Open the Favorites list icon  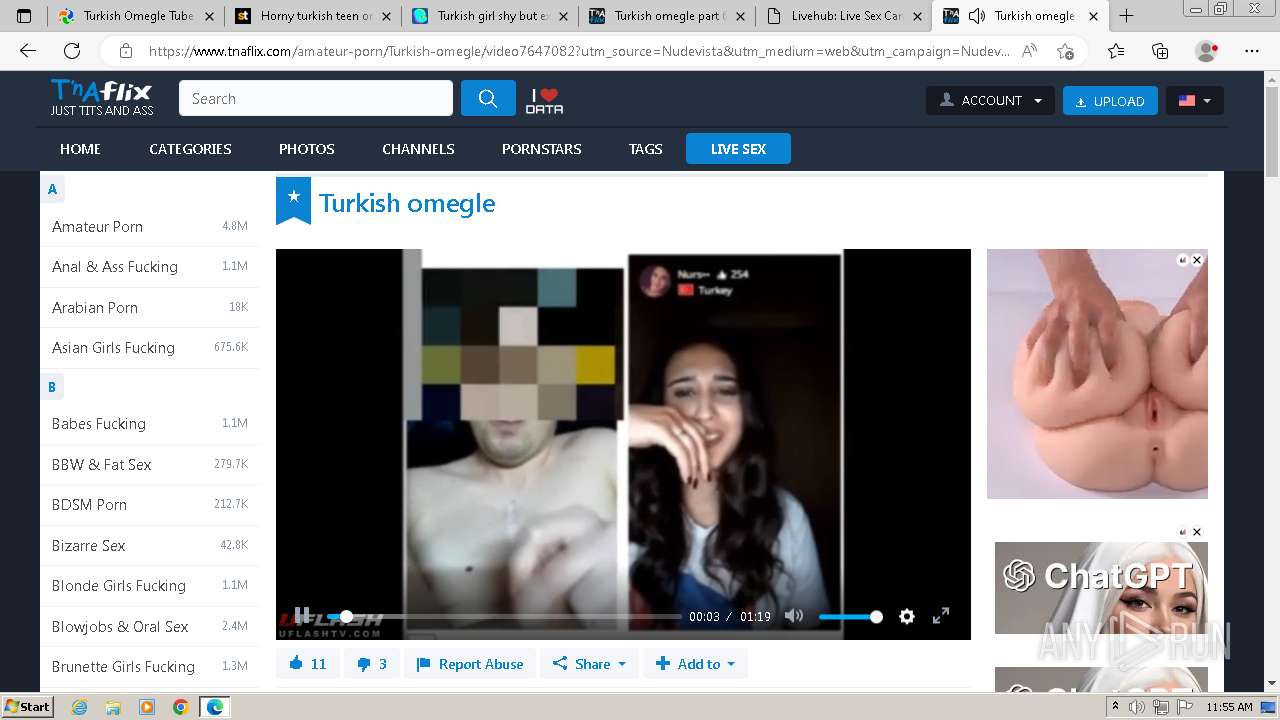coord(1116,51)
